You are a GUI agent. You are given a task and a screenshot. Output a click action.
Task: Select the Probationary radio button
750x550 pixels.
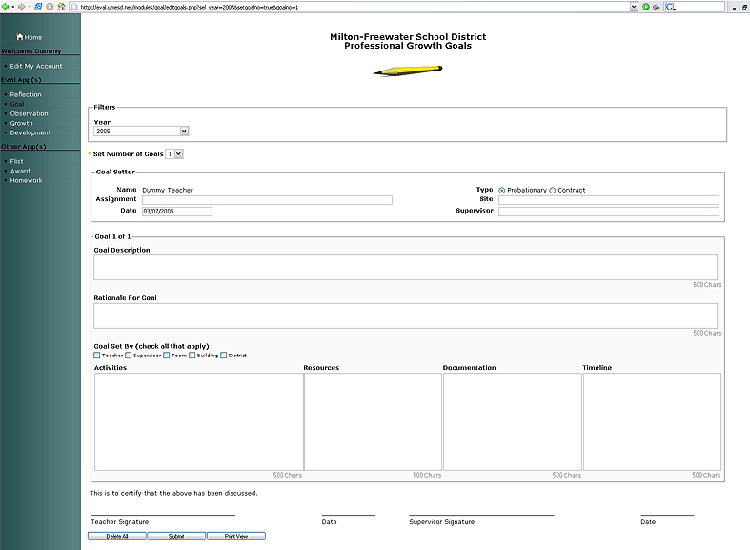(501, 190)
